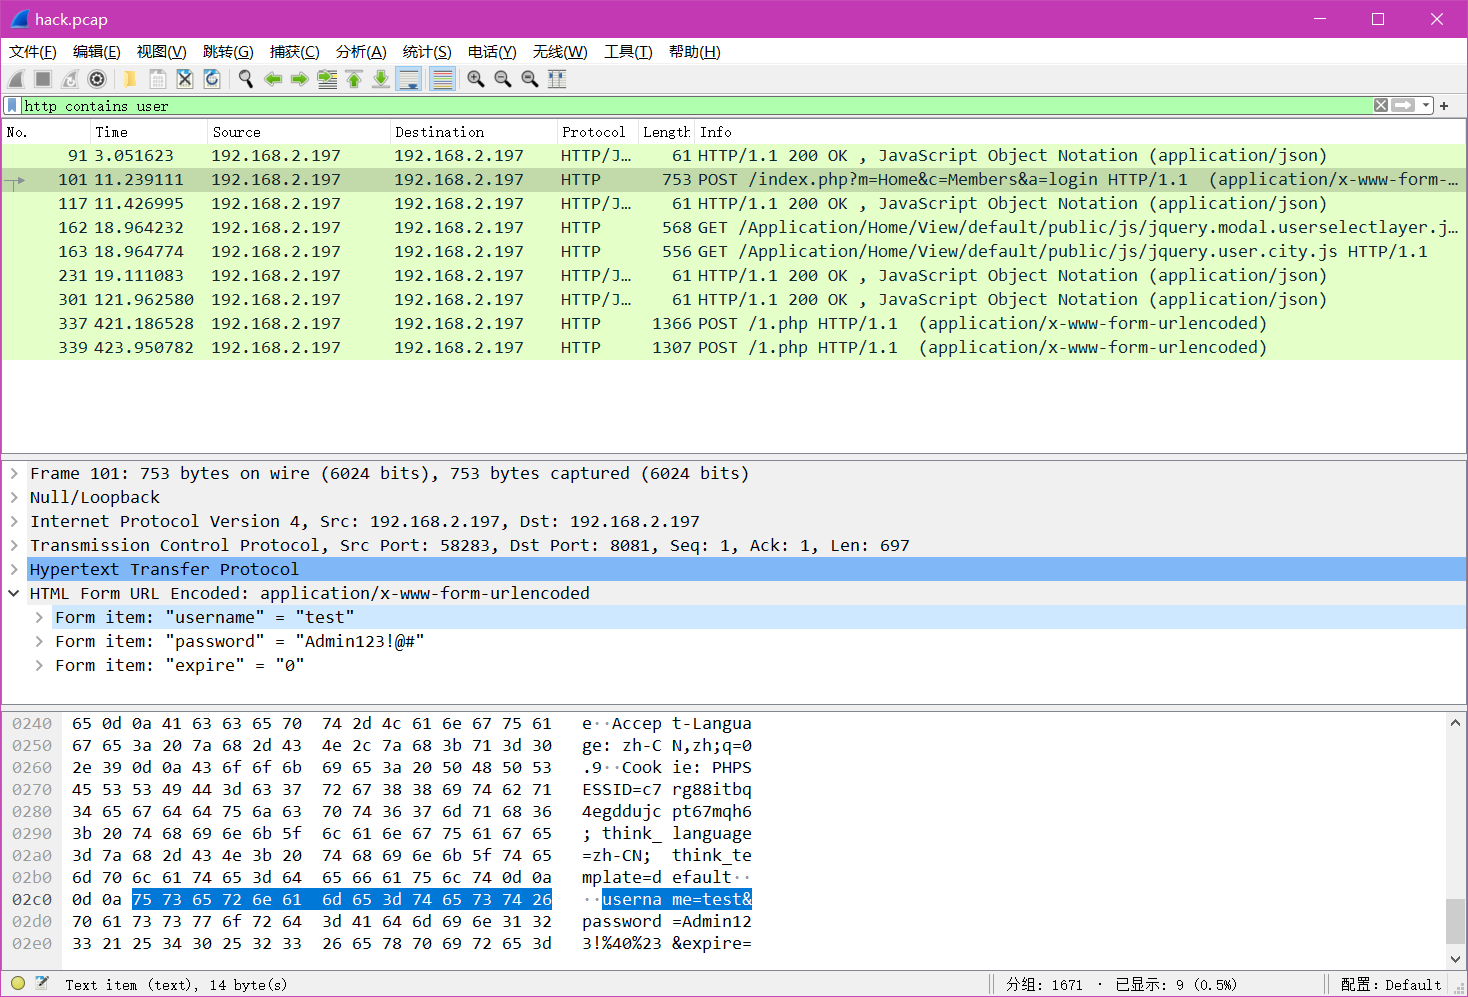This screenshot has width=1468, height=997.
Task: Jump to the last packet
Action: click(x=381, y=79)
